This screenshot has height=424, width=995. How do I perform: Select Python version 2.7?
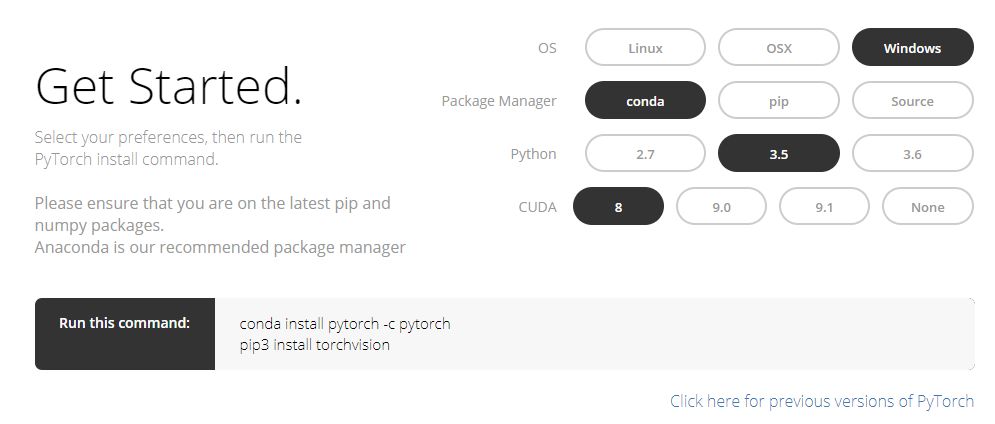(645, 154)
